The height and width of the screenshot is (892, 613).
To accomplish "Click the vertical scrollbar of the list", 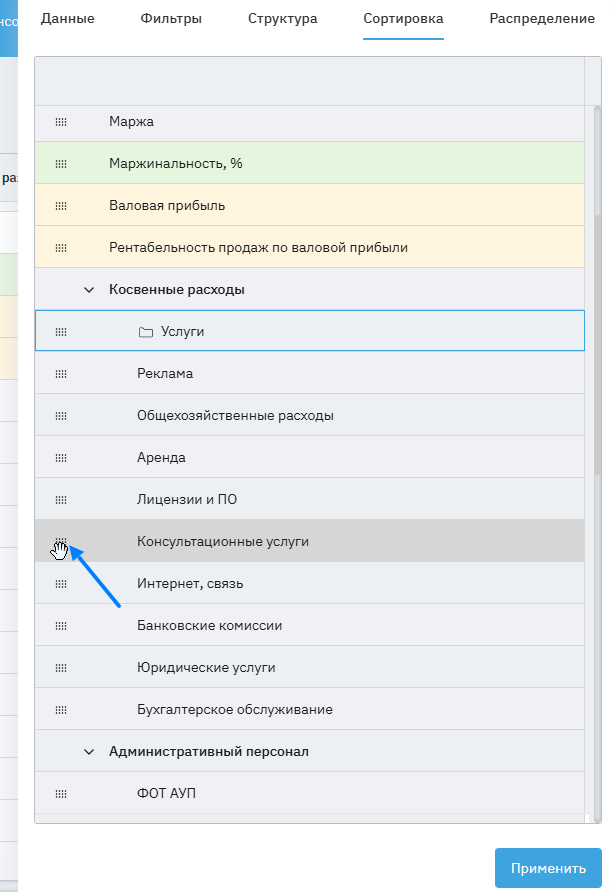I will tap(597, 300).
